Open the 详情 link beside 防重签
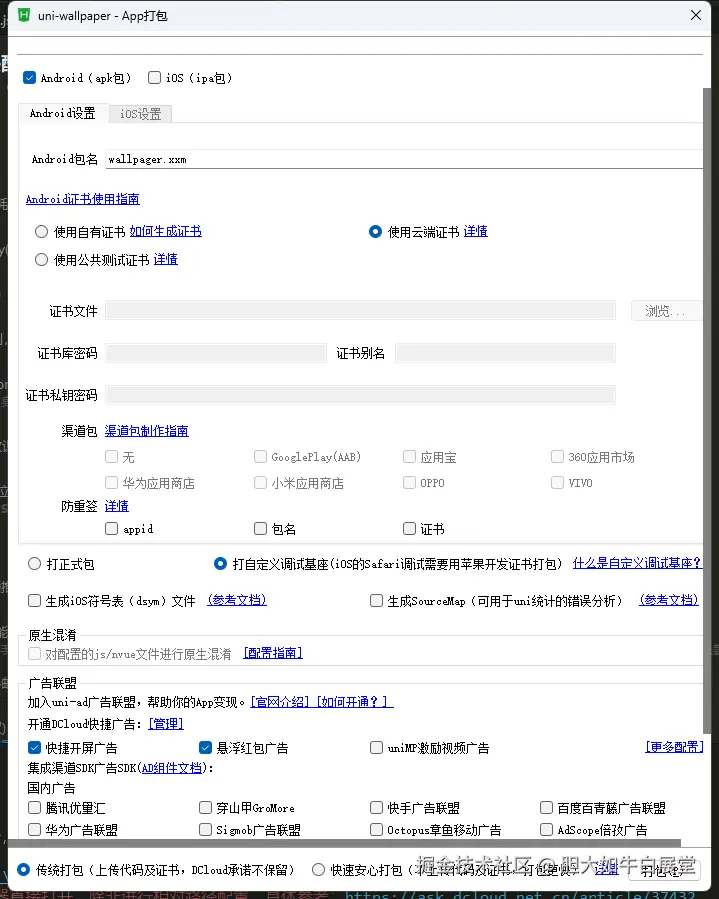This screenshot has width=719, height=899. coord(117,506)
